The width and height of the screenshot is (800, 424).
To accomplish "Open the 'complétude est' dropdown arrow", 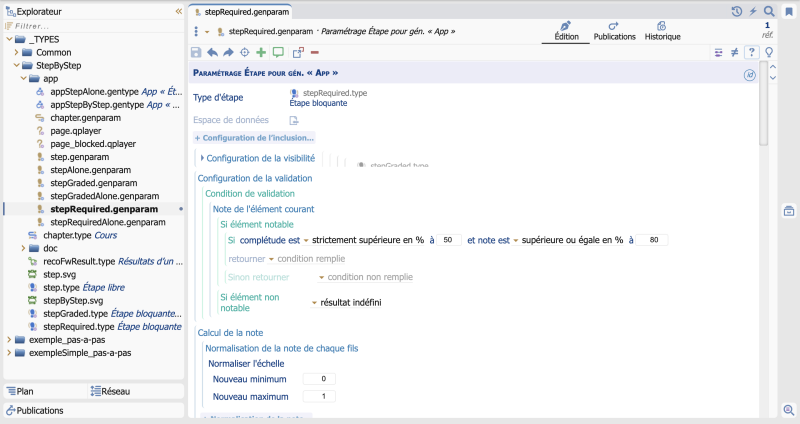I will tap(306, 240).
